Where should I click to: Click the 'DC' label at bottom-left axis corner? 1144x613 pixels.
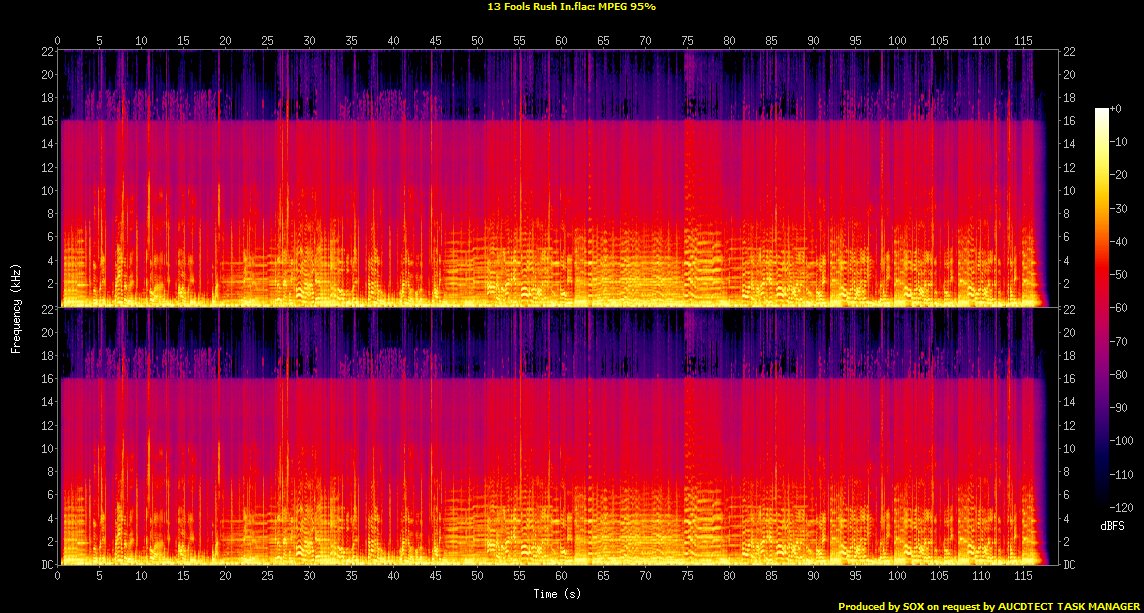coord(48,565)
